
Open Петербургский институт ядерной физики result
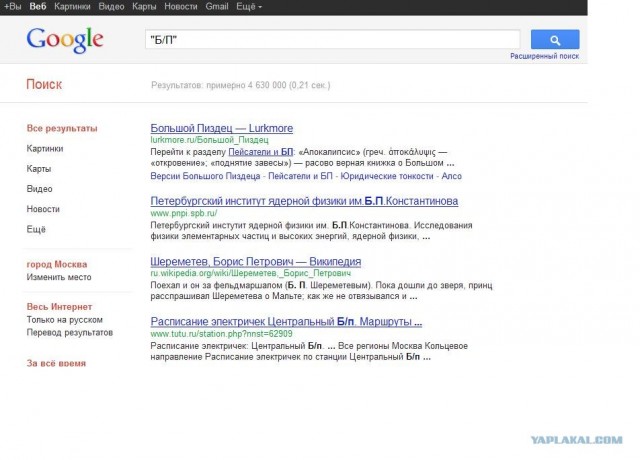coord(304,201)
